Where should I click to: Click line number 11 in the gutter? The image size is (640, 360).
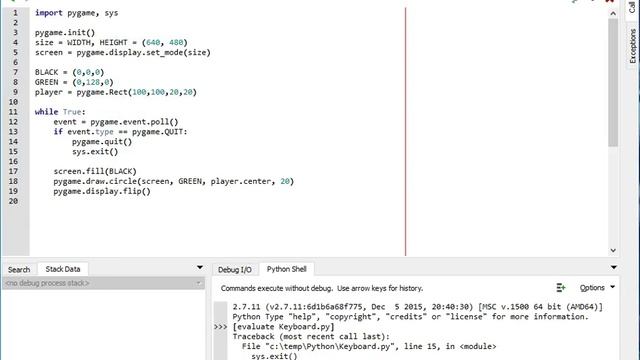coord(13,112)
